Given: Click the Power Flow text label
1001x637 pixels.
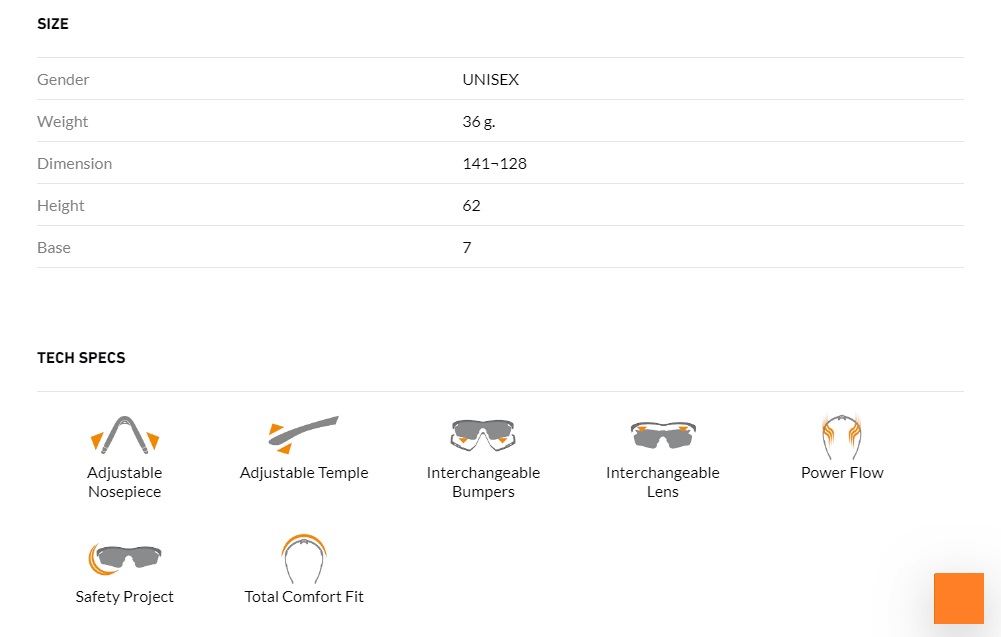Looking at the screenshot, I should coord(842,473).
